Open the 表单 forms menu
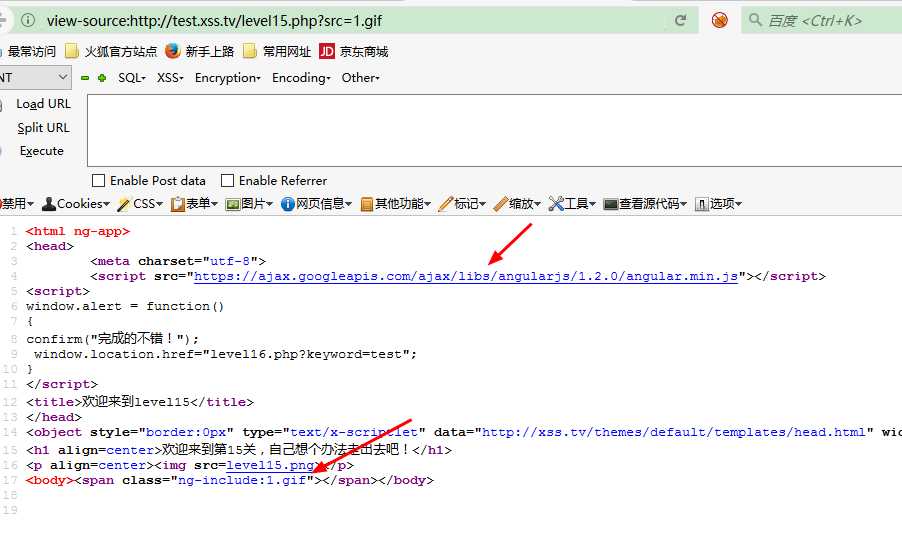The image size is (902, 545). coord(194,204)
